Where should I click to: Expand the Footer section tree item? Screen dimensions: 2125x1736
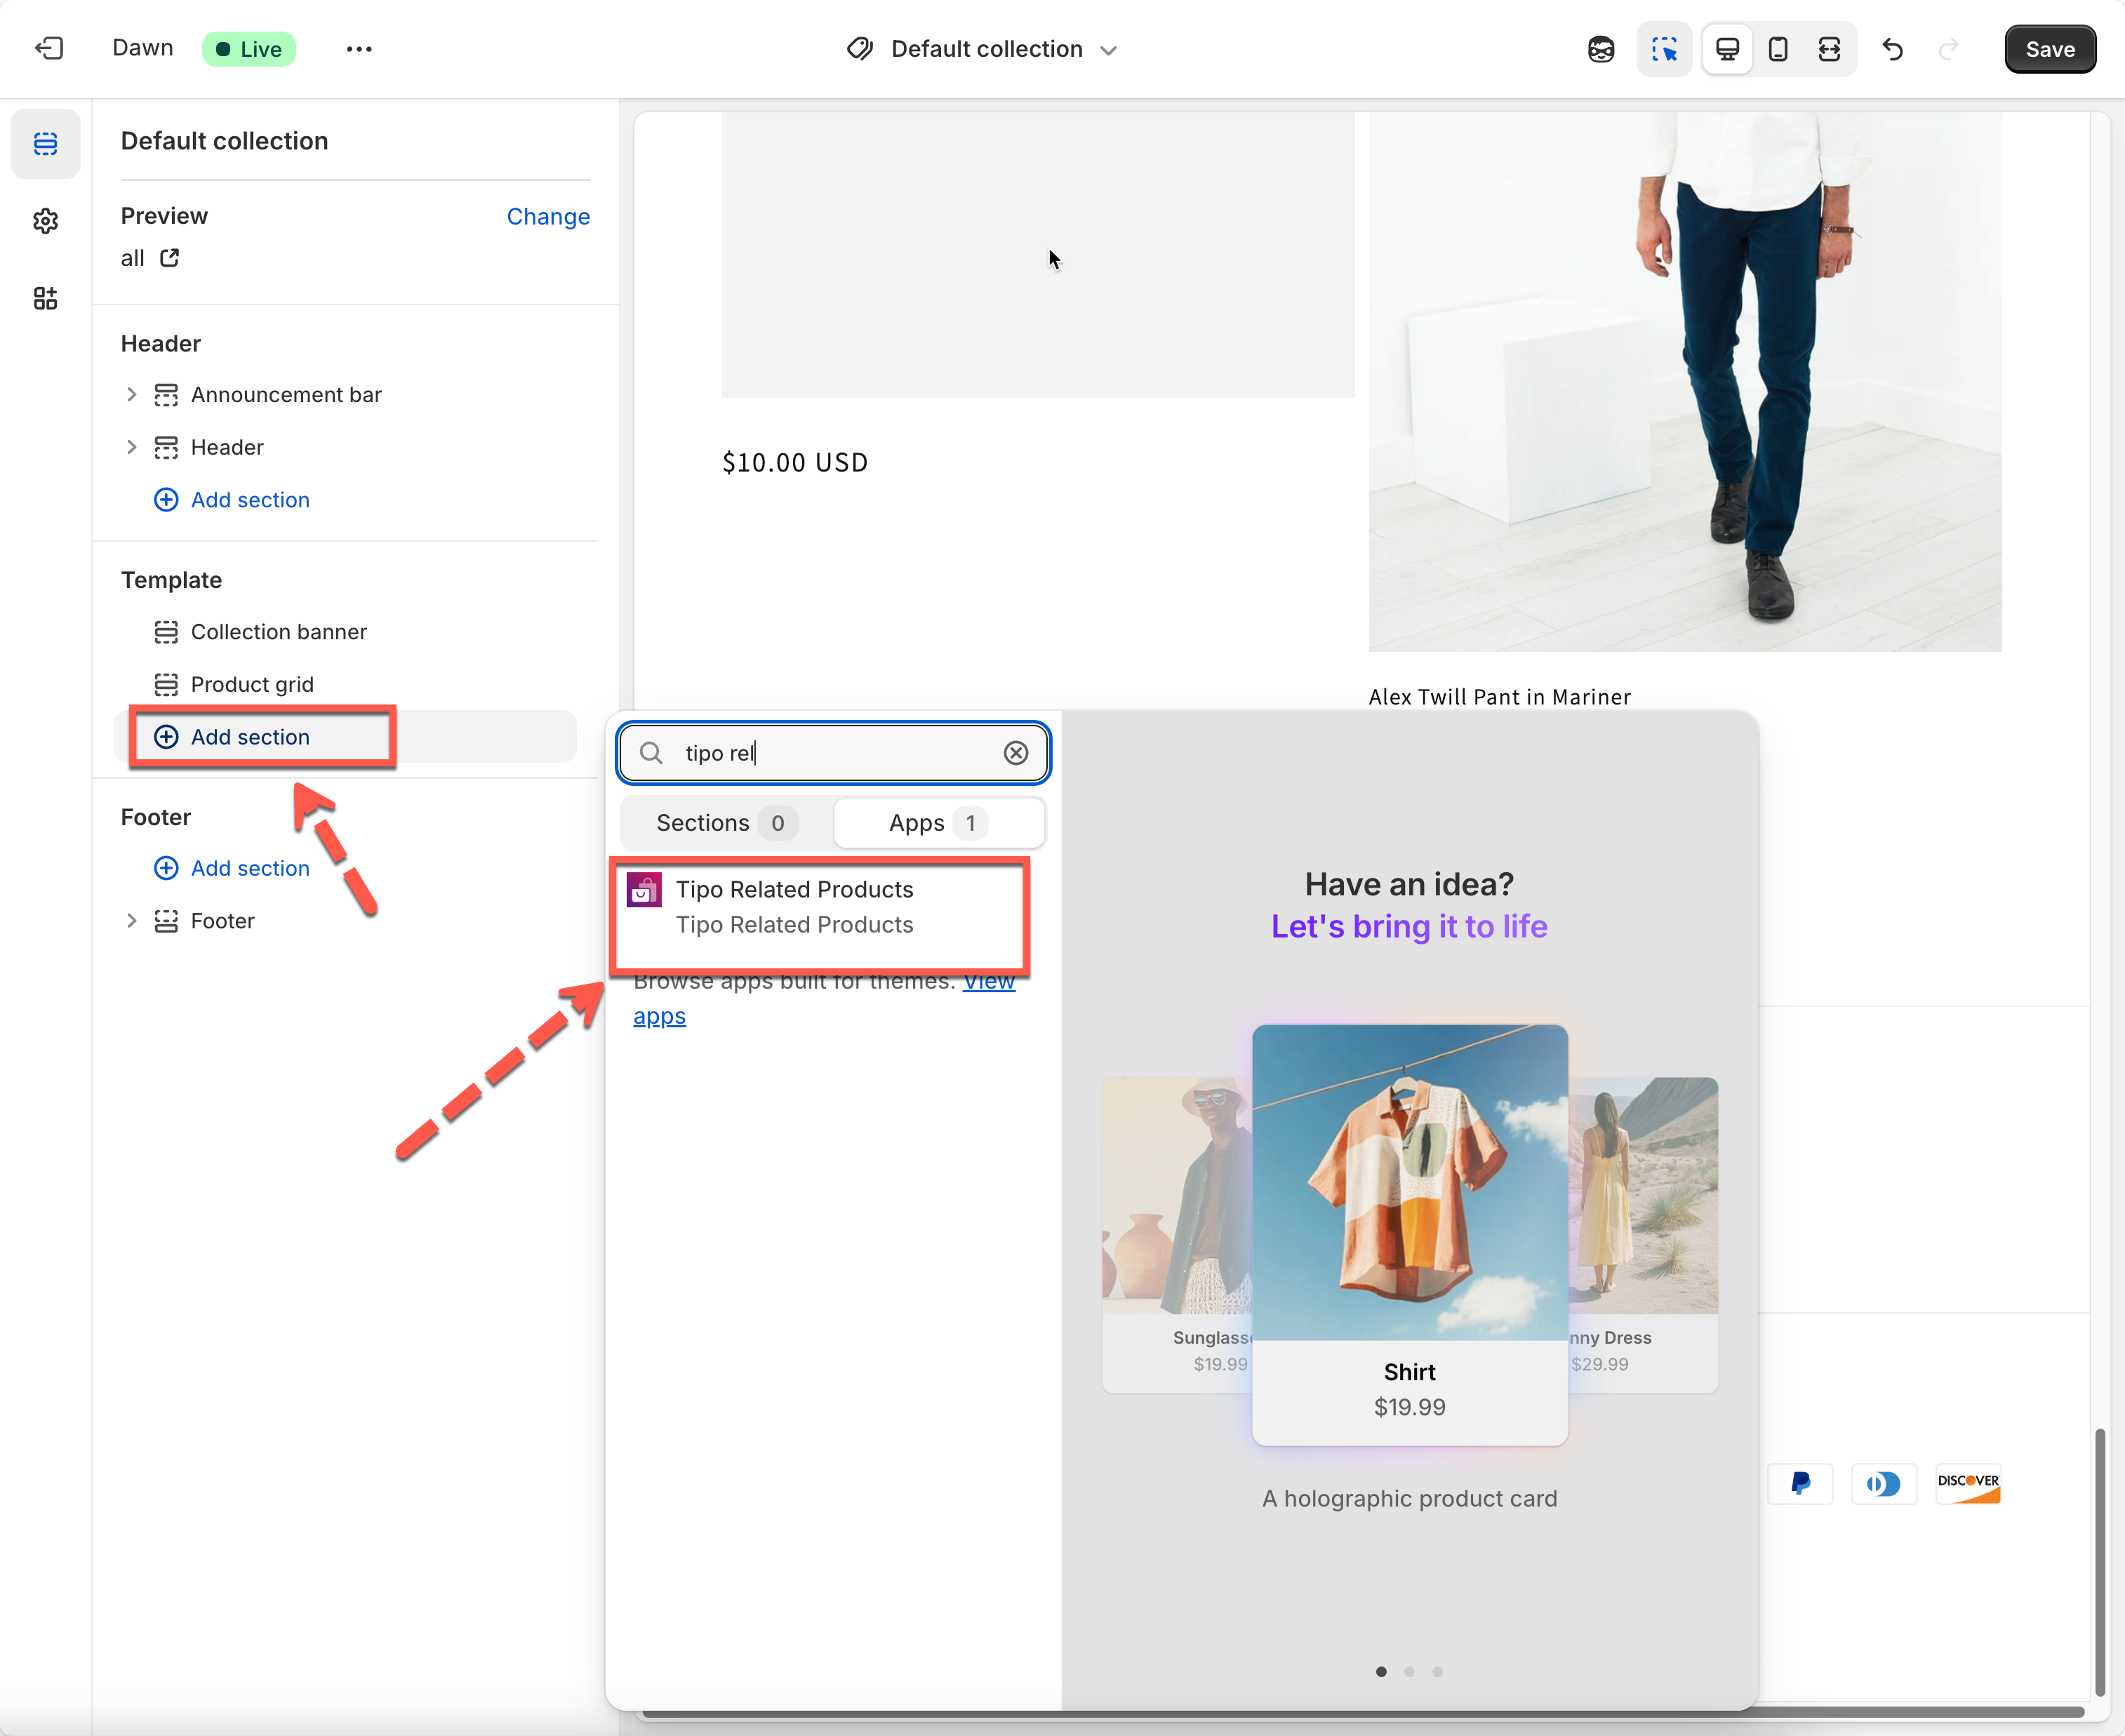(131, 921)
